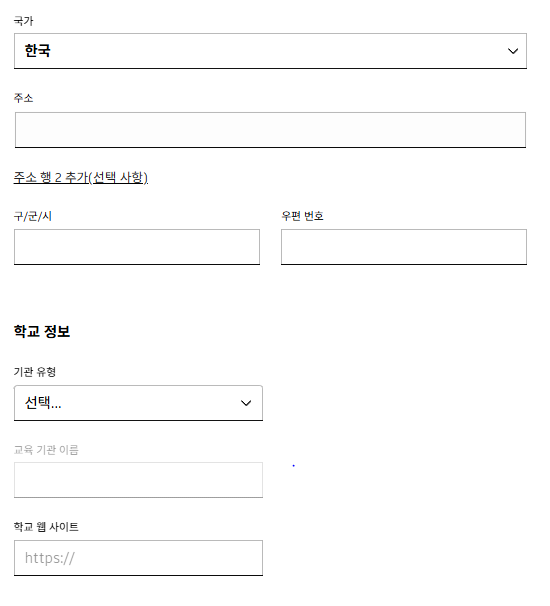Click the 우편 번호 field label
The height and width of the screenshot is (606, 550).
(x=302, y=216)
